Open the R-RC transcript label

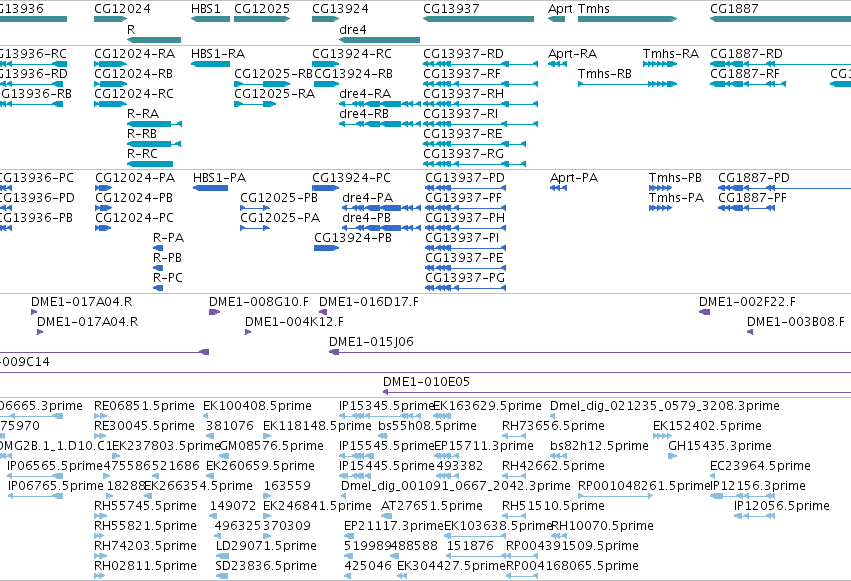[x=142, y=154]
